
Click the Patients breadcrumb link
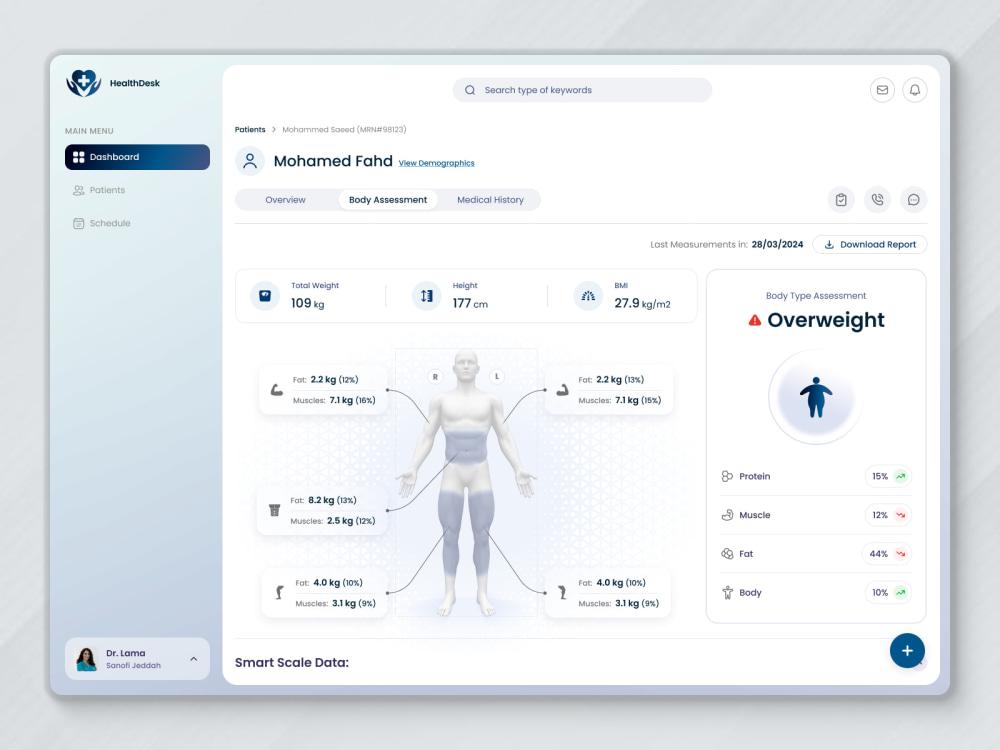tap(250, 129)
